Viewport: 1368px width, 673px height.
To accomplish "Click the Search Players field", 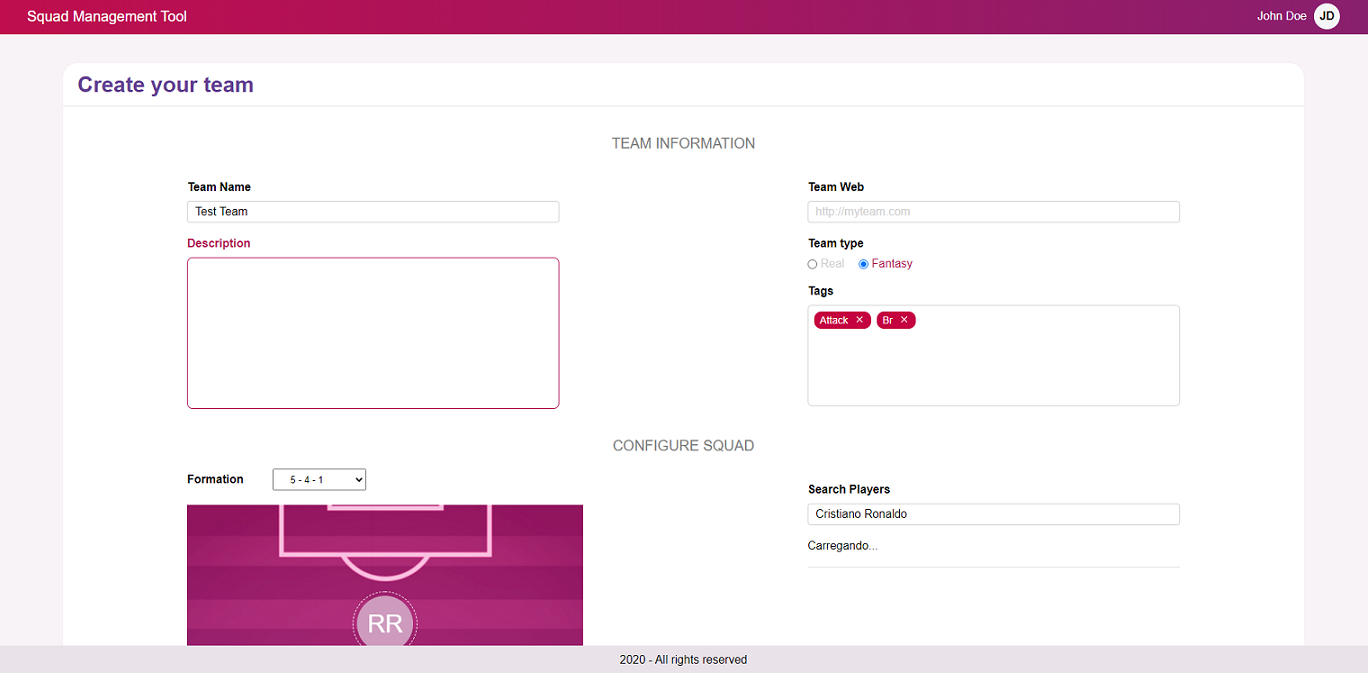I will [994, 514].
